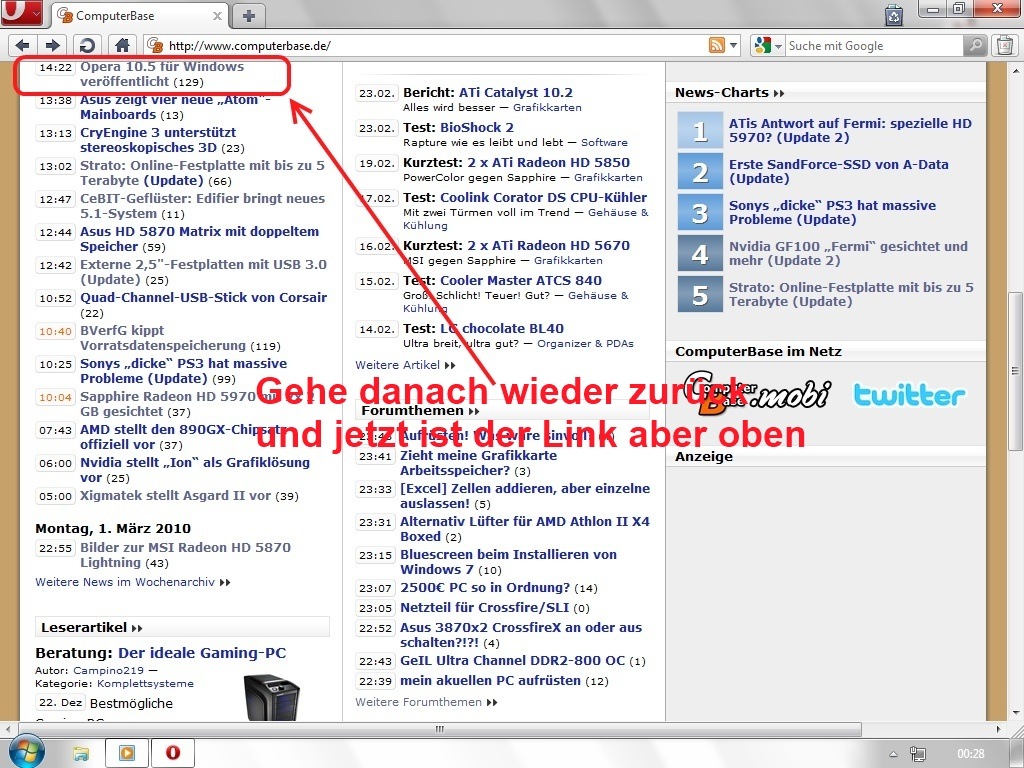
Task: Open Bluescreen beim Installieren von Windows 7
Action: (x=508, y=562)
